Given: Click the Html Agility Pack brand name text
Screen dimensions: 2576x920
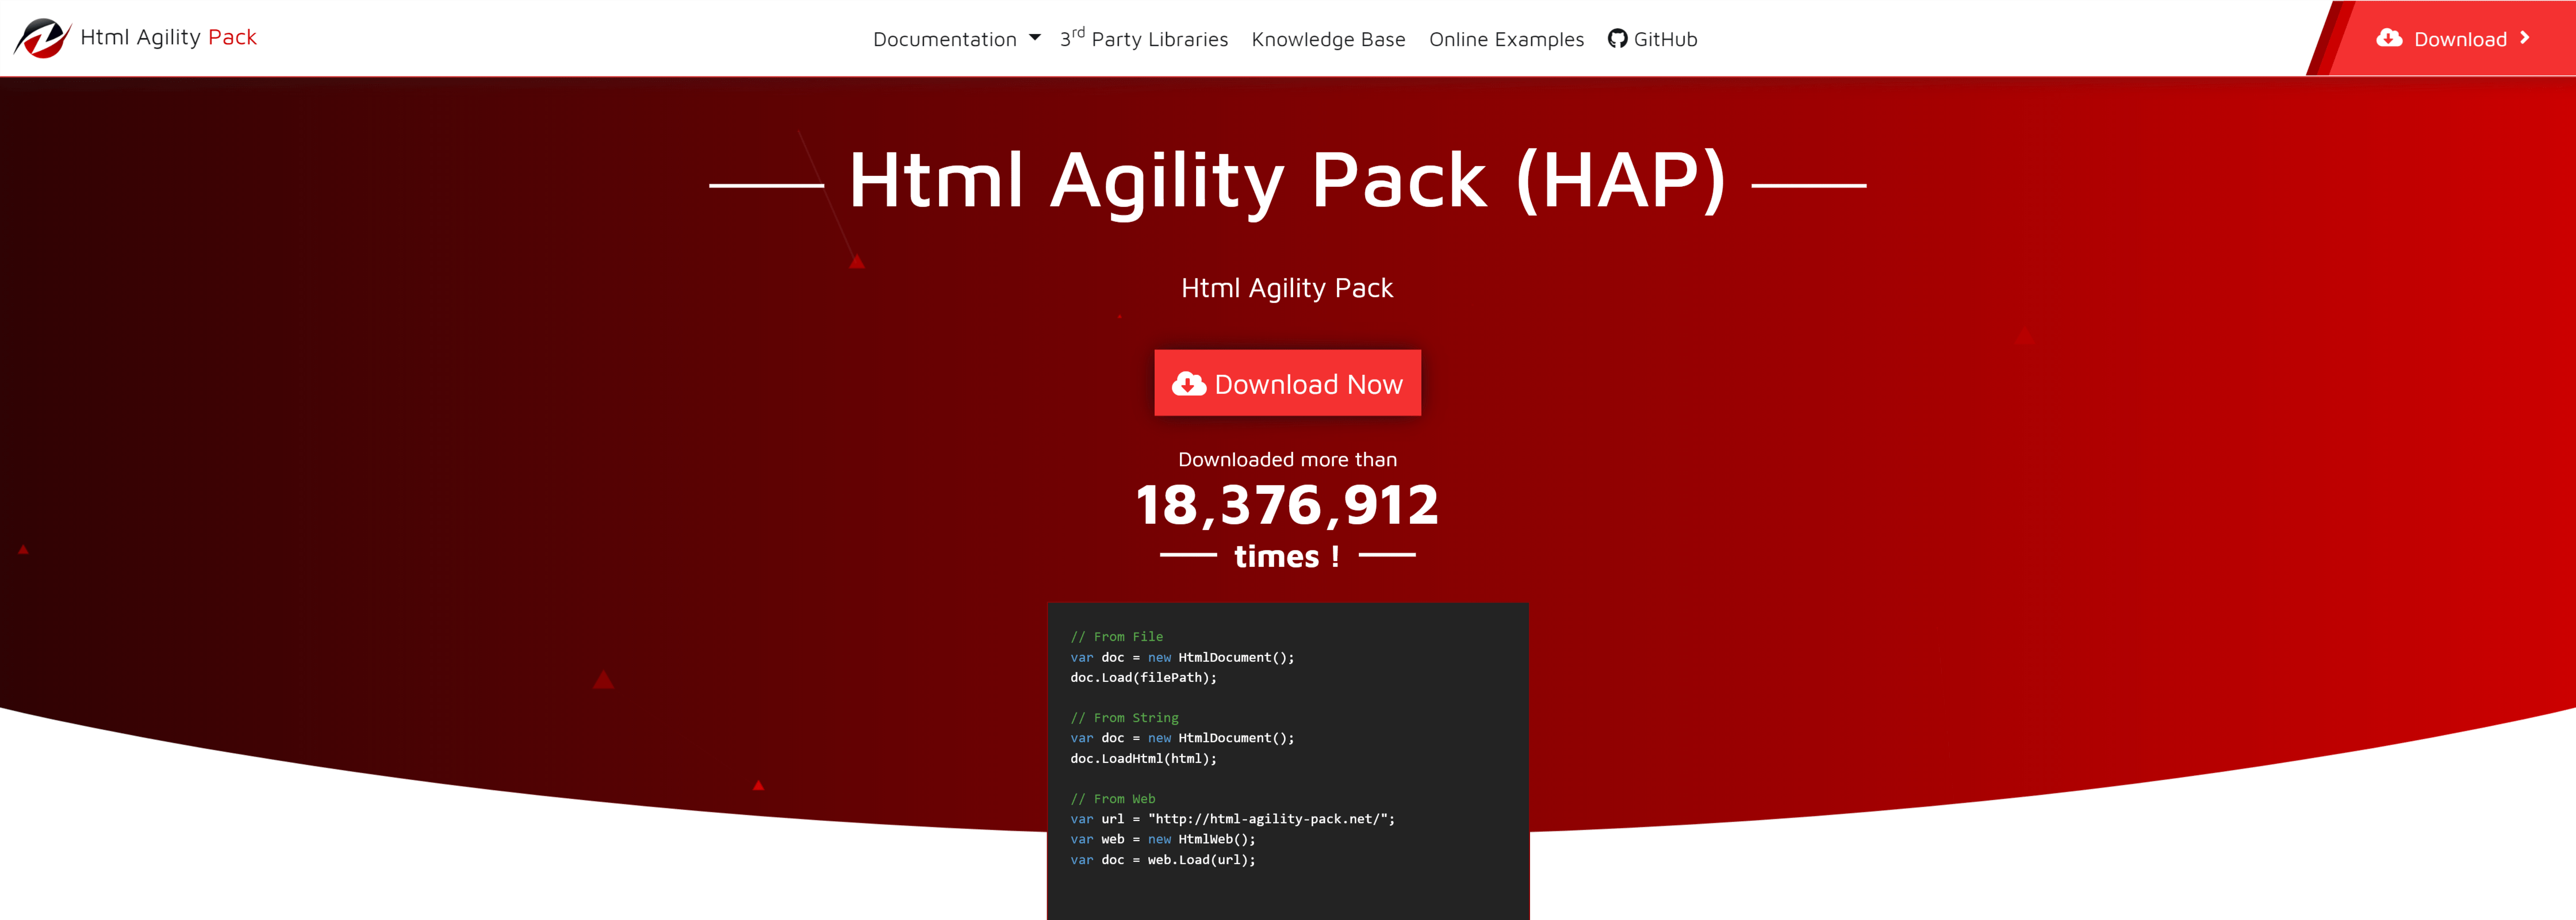Looking at the screenshot, I should coord(168,37).
